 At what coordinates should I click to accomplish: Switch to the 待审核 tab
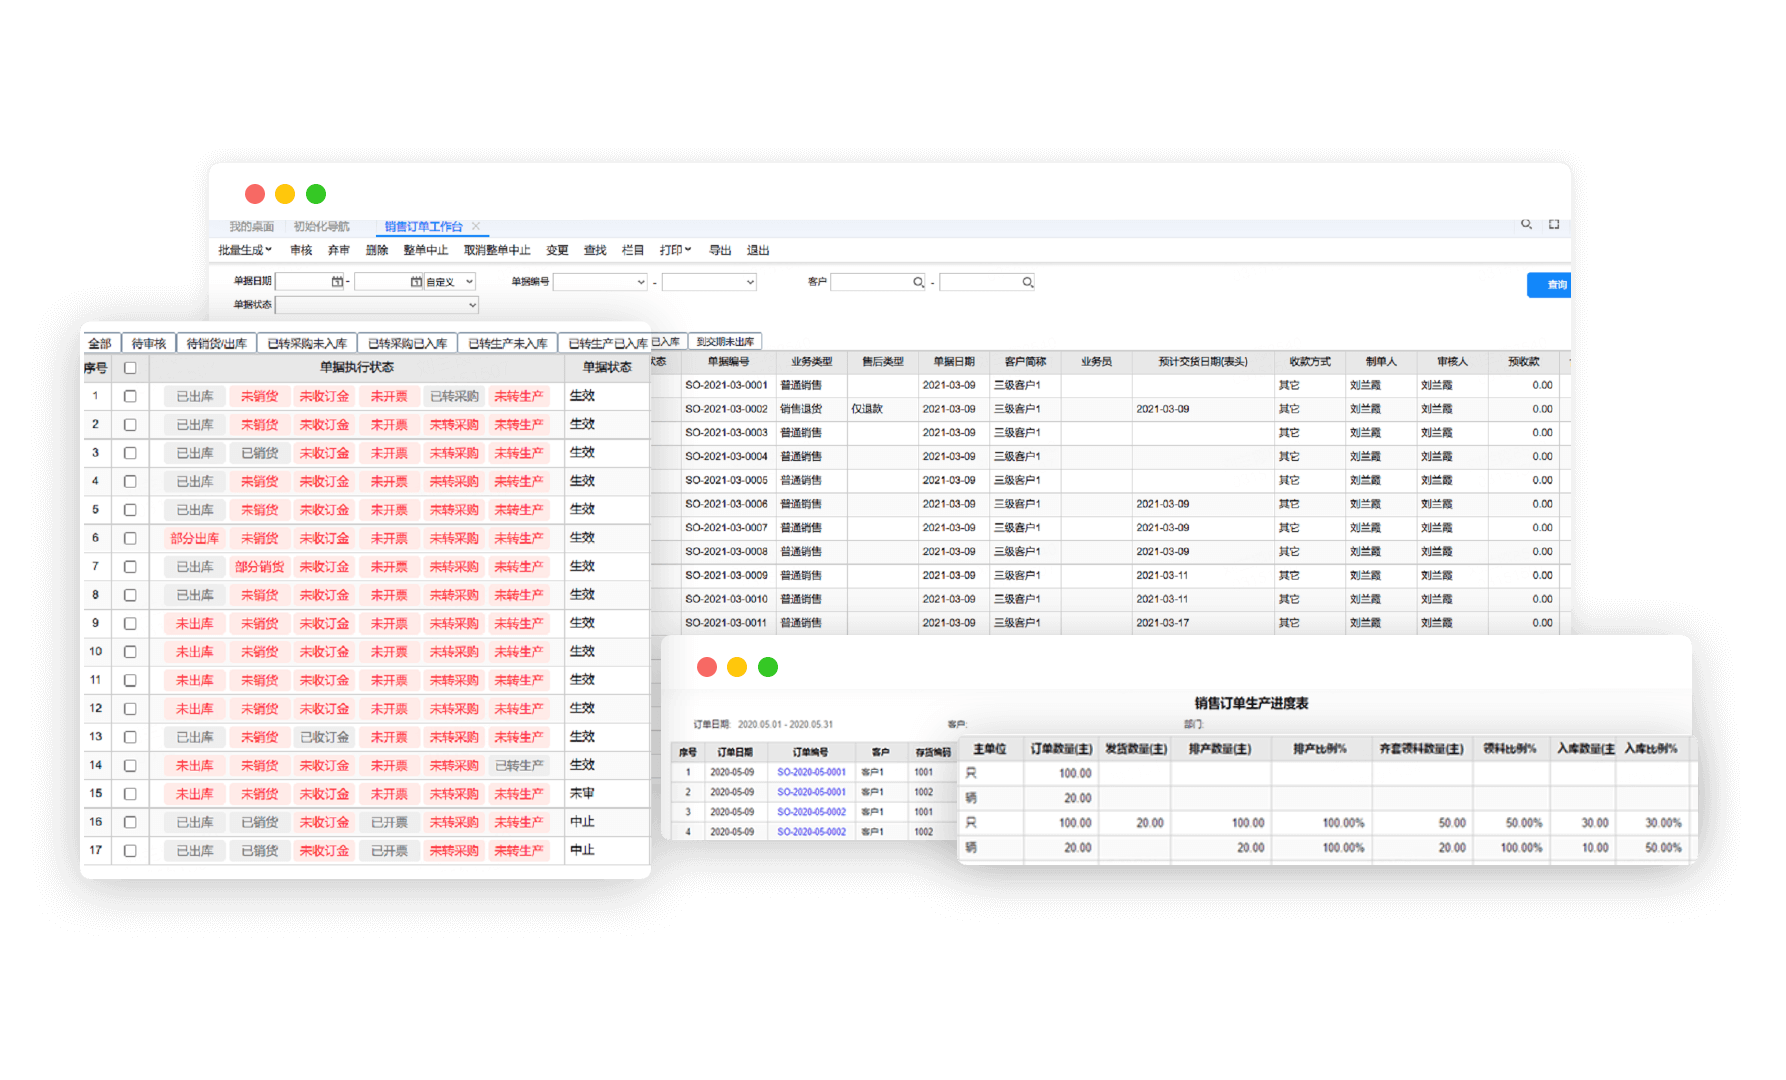coord(149,343)
